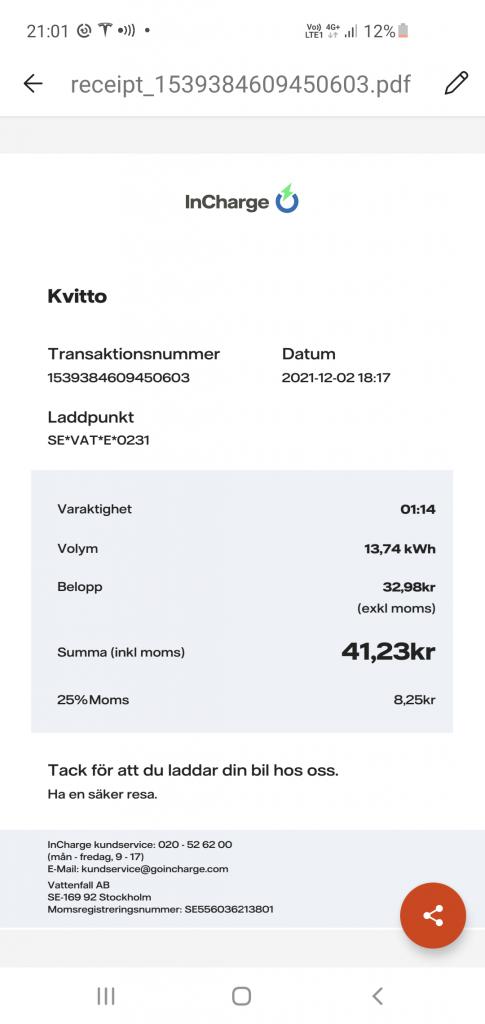This screenshot has width=485, height=1024.
Task: Tap the orange share button
Action: pos(433,915)
